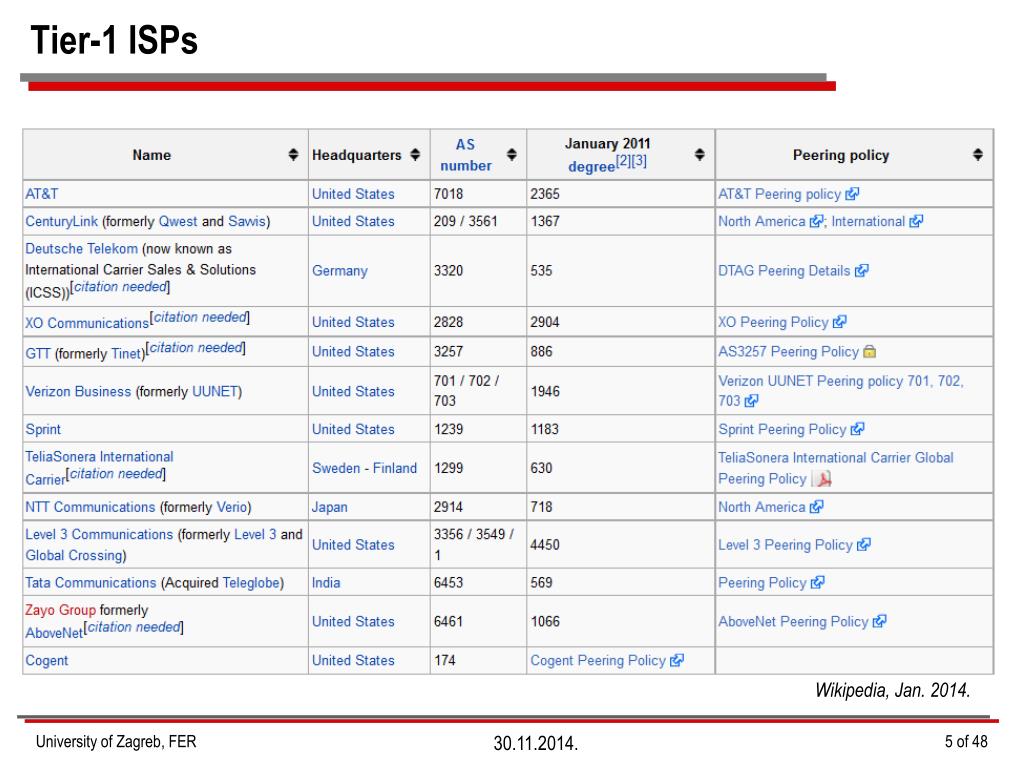The height and width of the screenshot is (768, 1024).
Task: Click external link icon after Cogent Peering Policy
Action: 677,660
